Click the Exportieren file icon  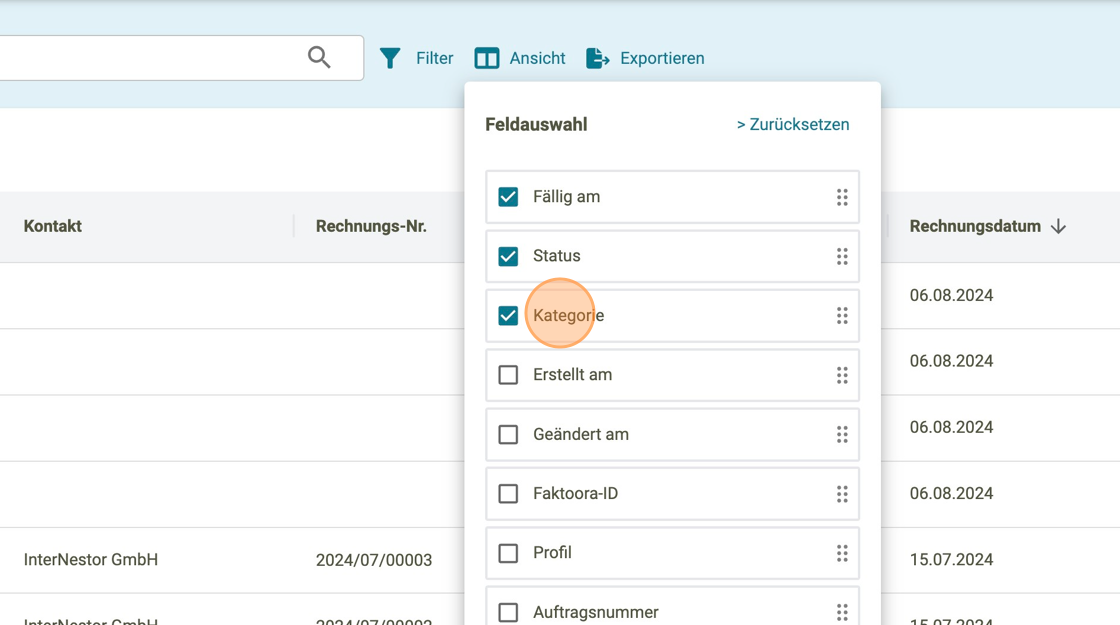[x=597, y=59]
